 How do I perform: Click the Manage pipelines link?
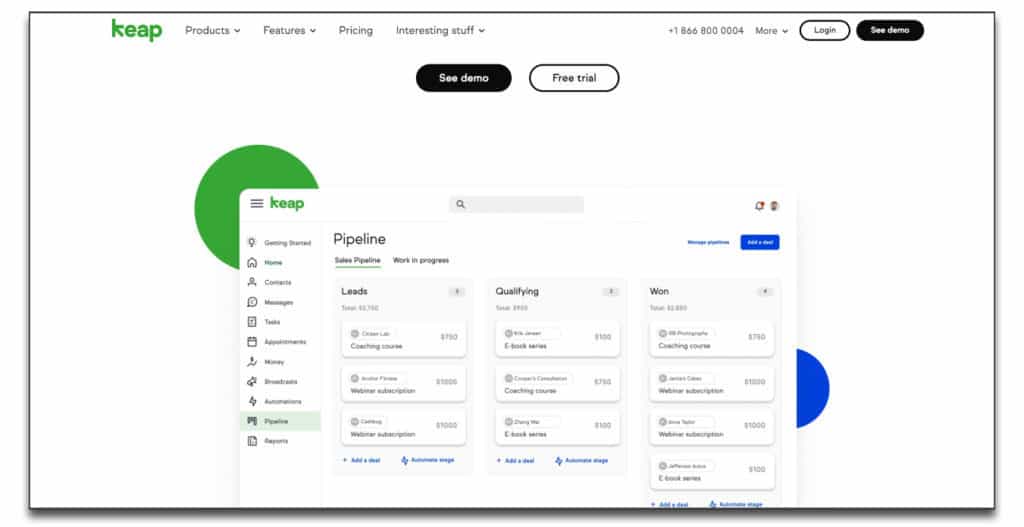click(x=708, y=242)
